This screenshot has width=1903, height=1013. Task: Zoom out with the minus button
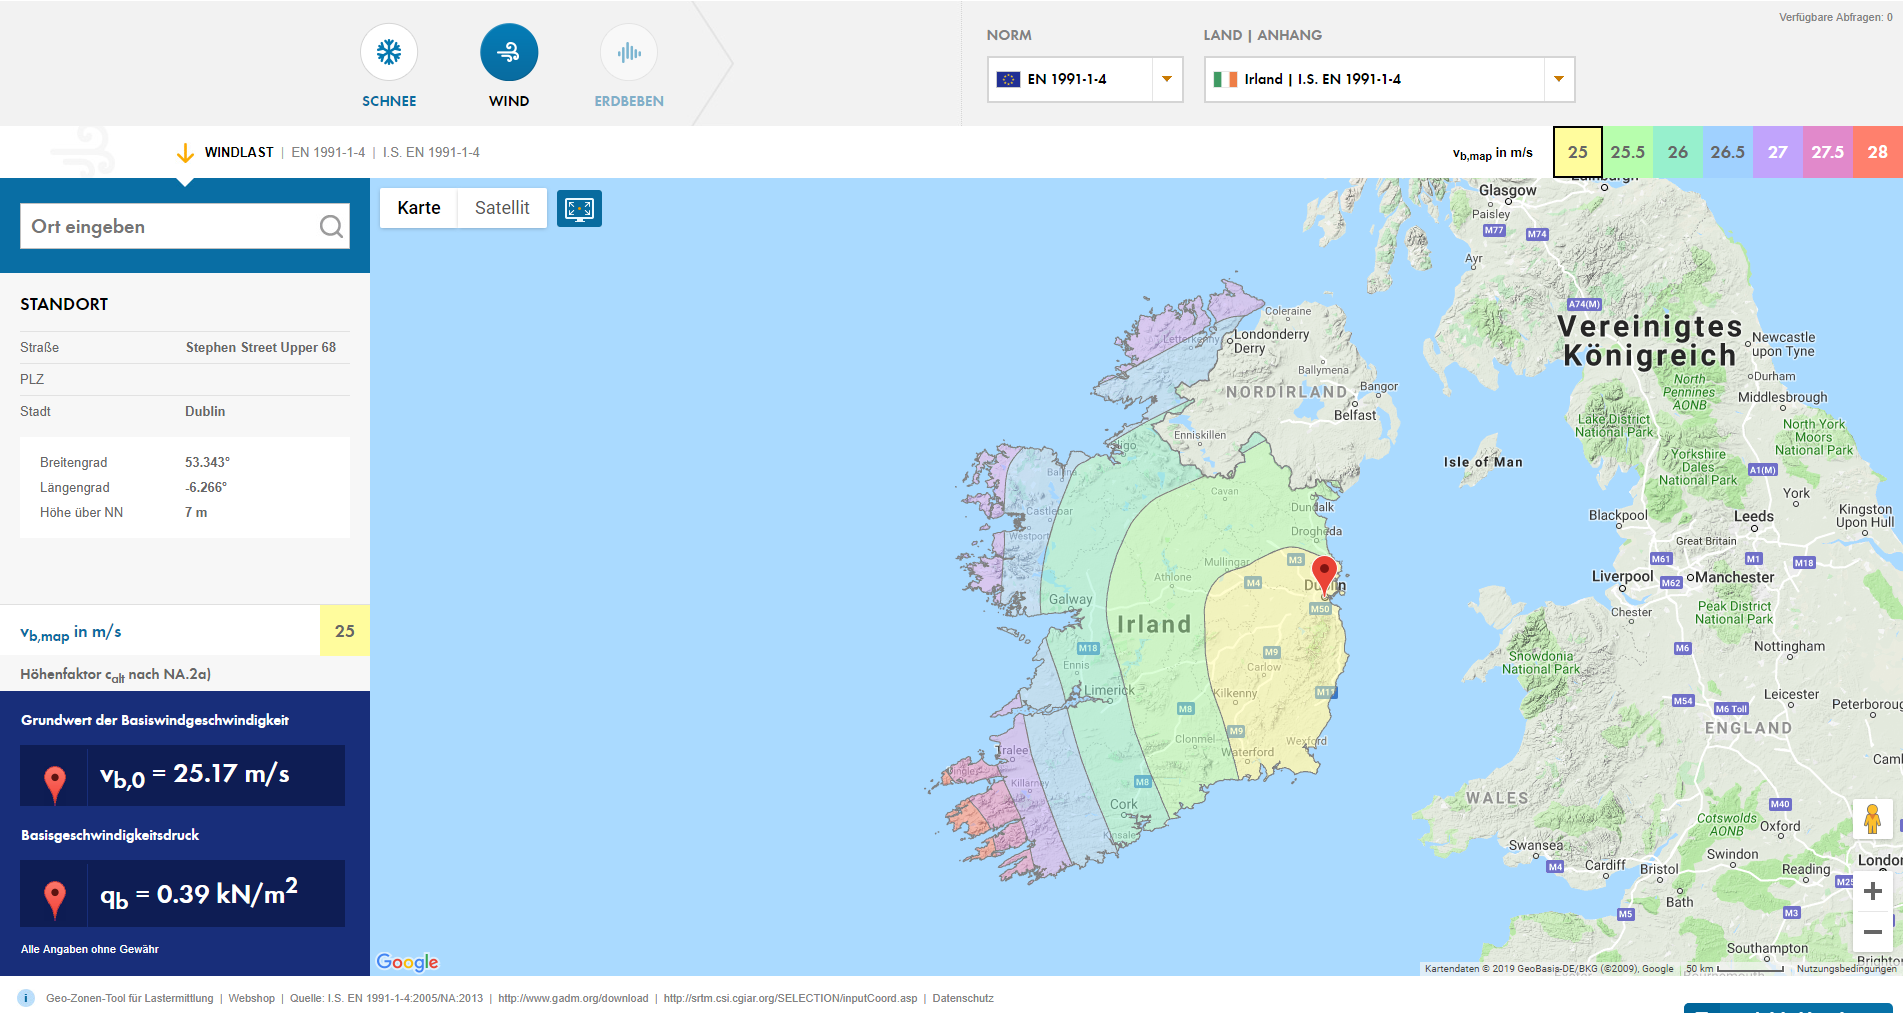click(x=1872, y=932)
